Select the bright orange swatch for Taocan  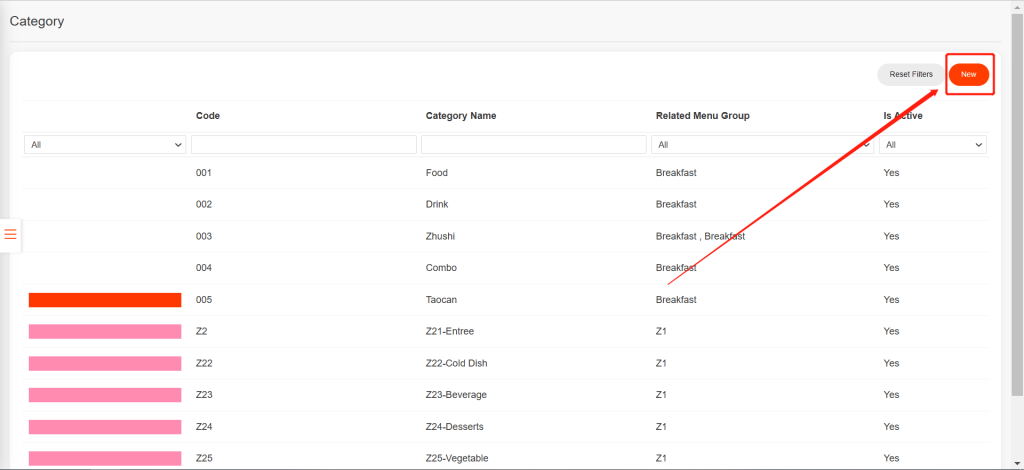(x=105, y=300)
